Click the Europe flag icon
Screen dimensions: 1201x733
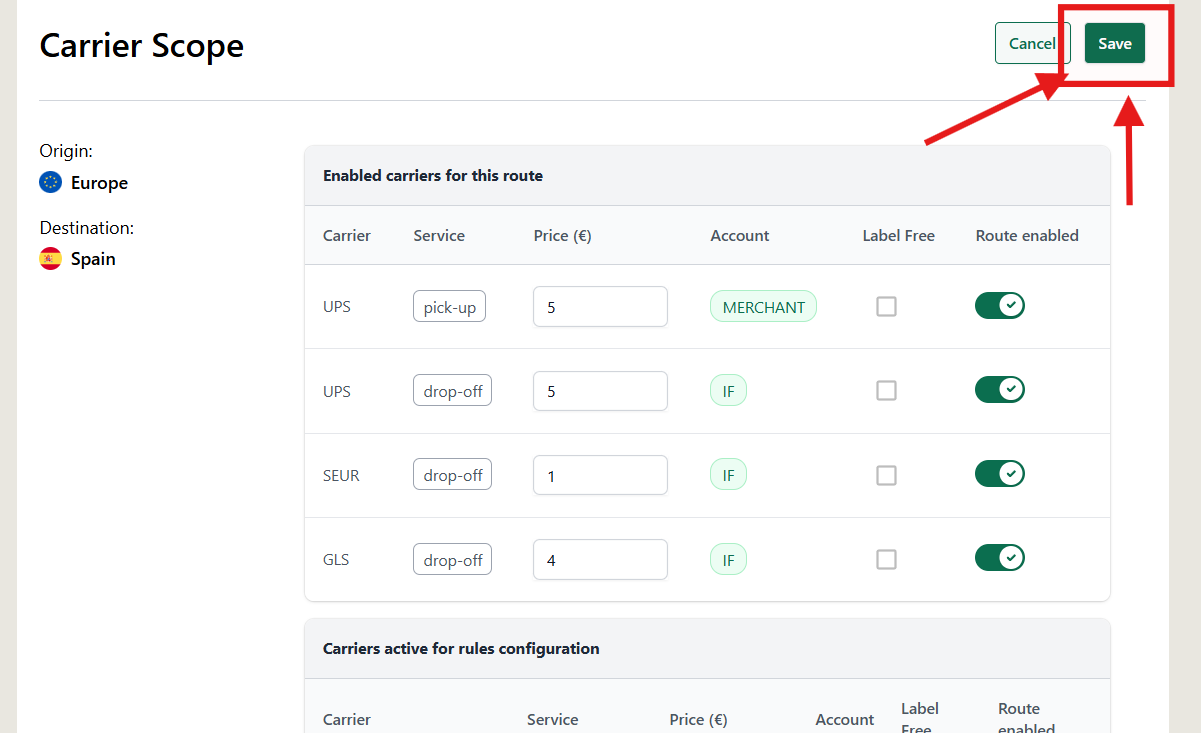[x=50, y=182]
